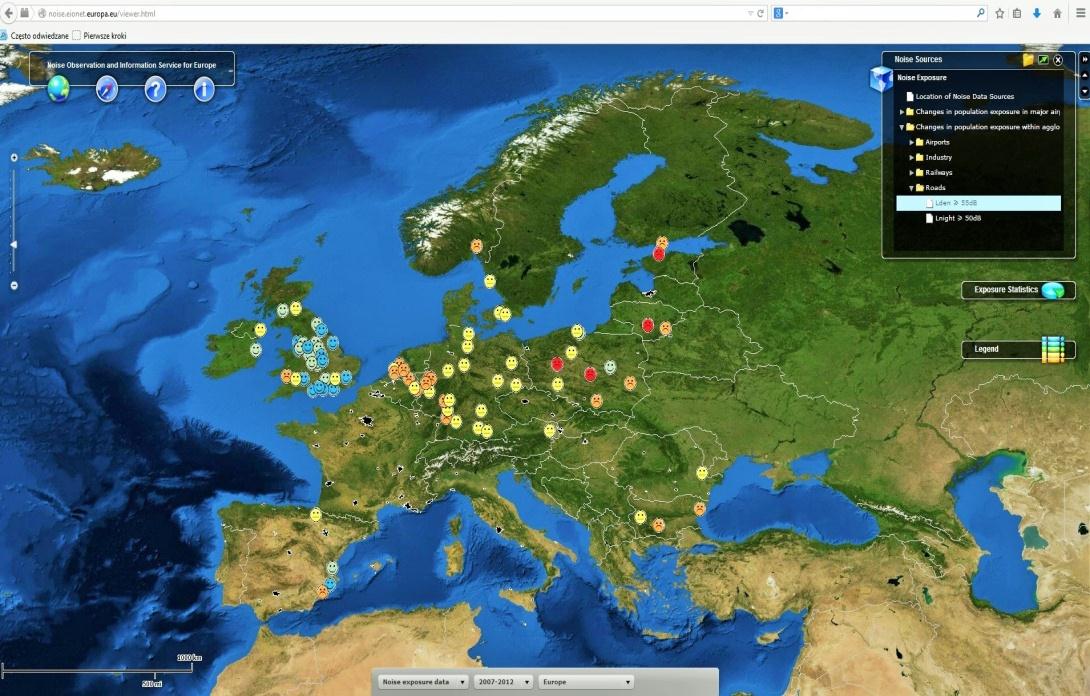Open the browser hamburger menu
Screen dimensions: 1090x696
tap(1082, 13)
